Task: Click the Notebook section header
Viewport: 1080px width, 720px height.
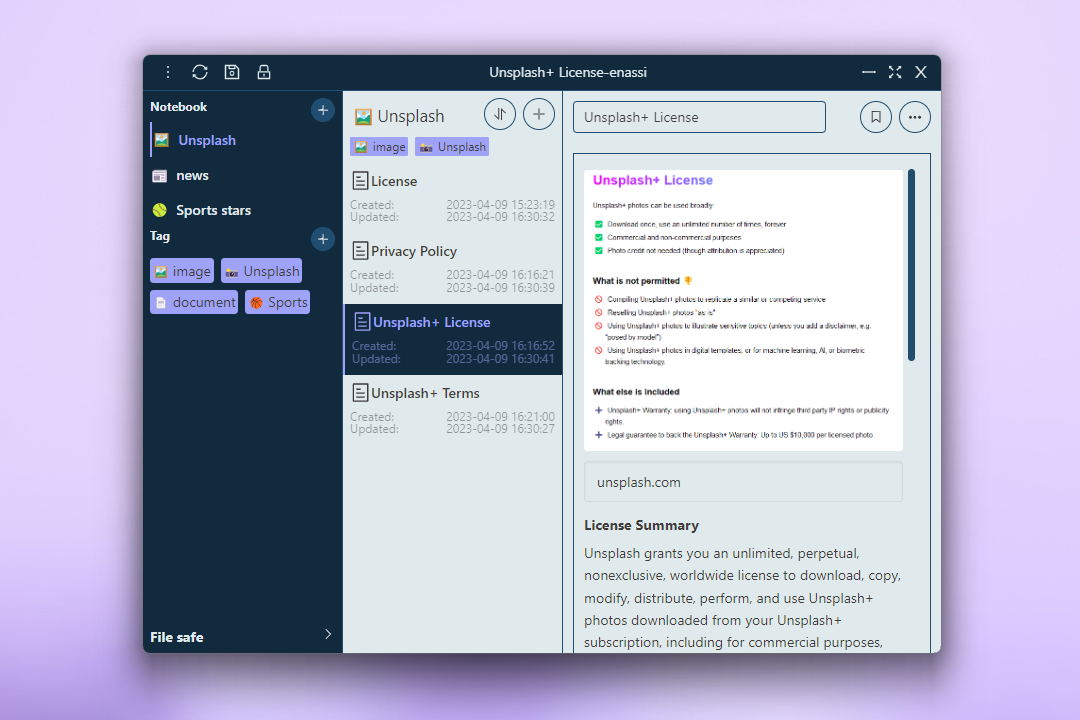Action: tap(178, 107)
